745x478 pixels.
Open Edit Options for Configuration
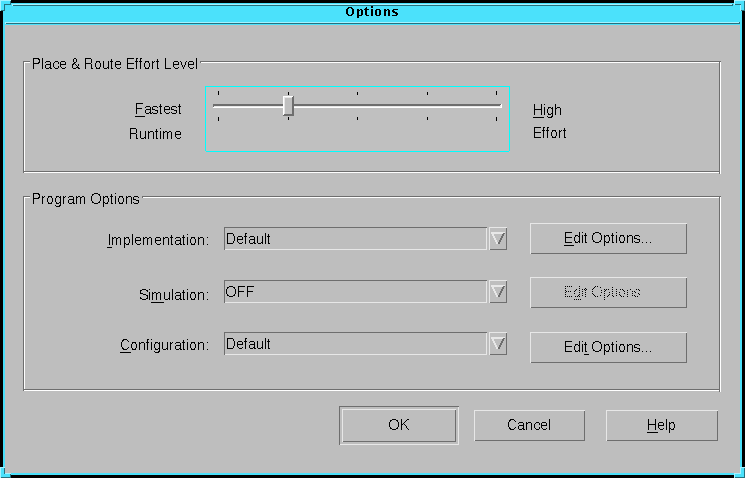click(x=608, y=347)
